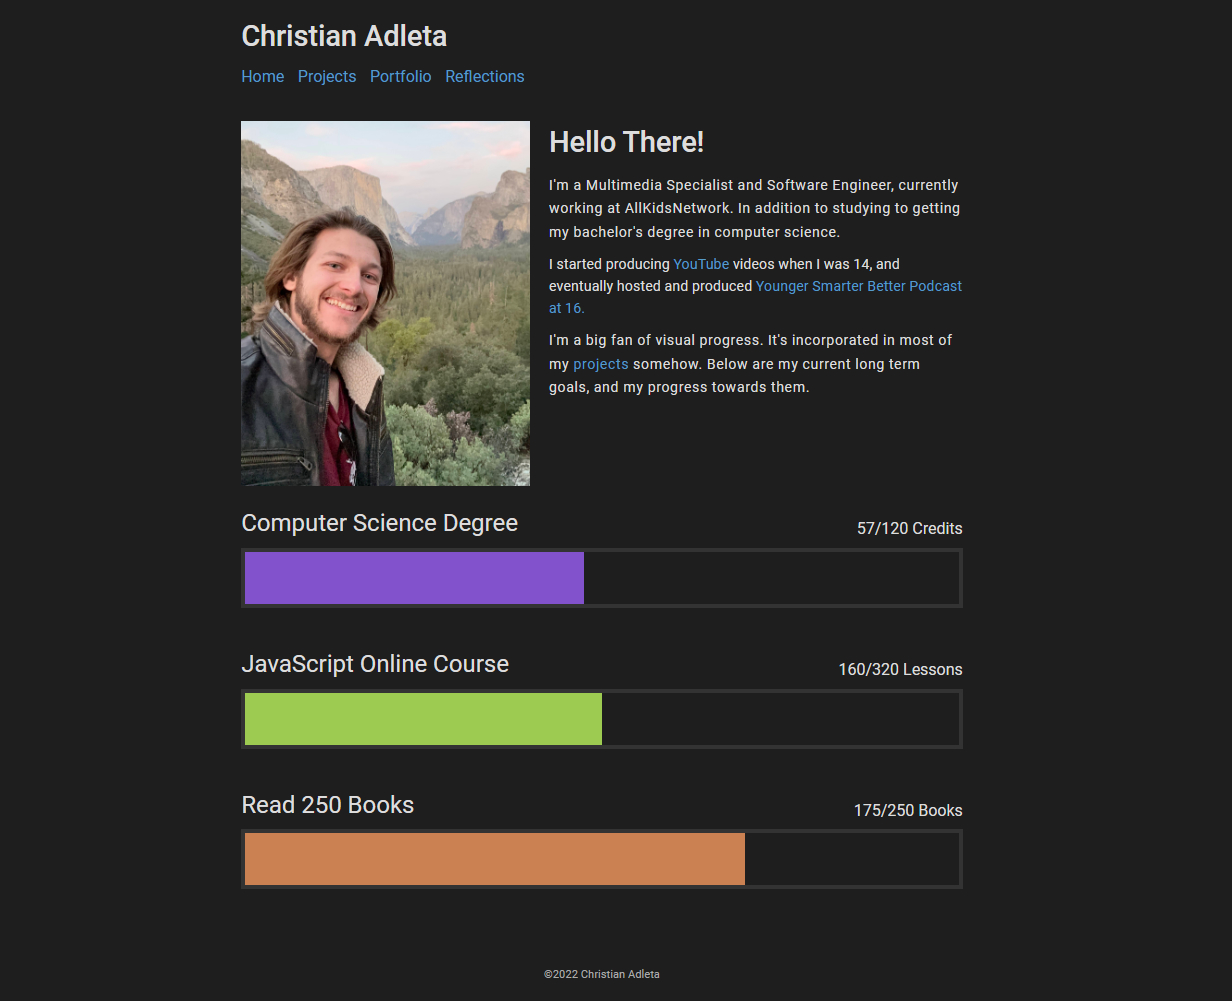Select the Reflections navigation link
Image resolution: width=1232 pixels, height=1001 pixels.
coord(484,76)
